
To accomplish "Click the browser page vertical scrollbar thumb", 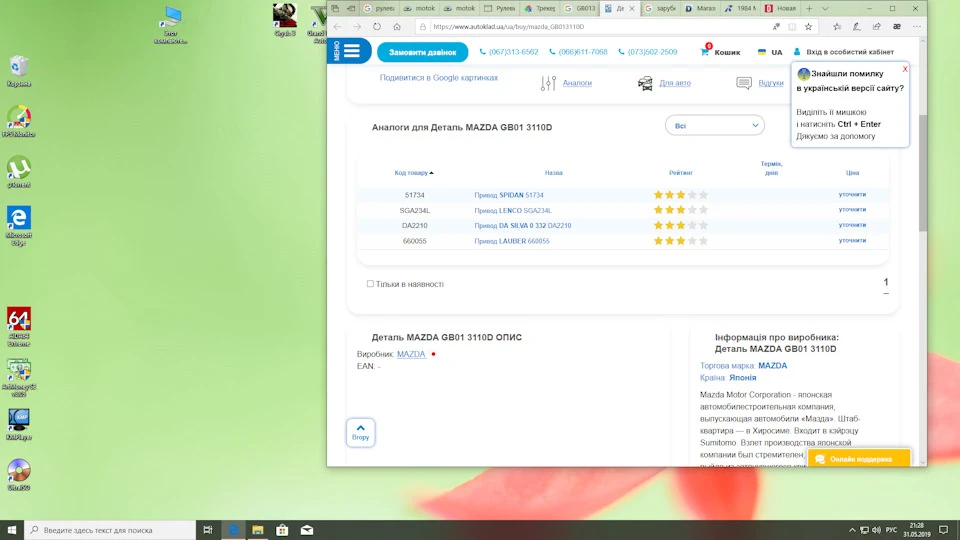I will tap(922, 173).
